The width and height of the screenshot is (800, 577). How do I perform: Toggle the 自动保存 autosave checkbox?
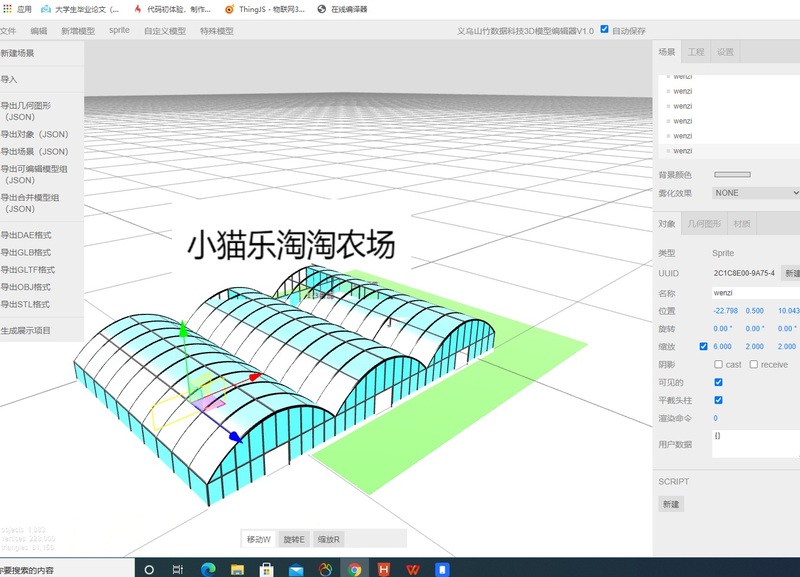pos(605,29)
